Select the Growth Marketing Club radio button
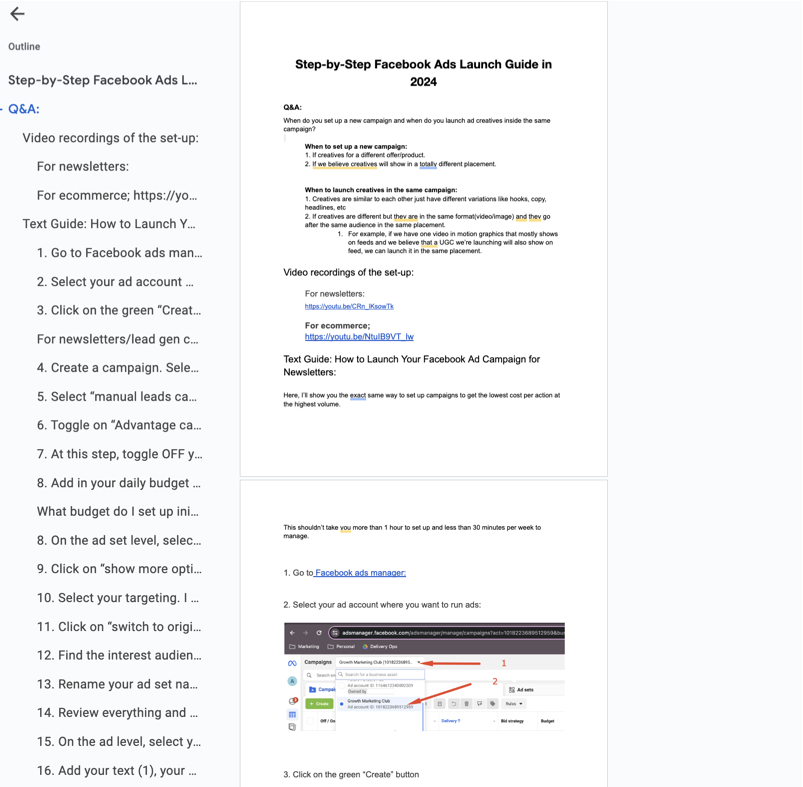803x787 pixels. click(x=340, y=702)
